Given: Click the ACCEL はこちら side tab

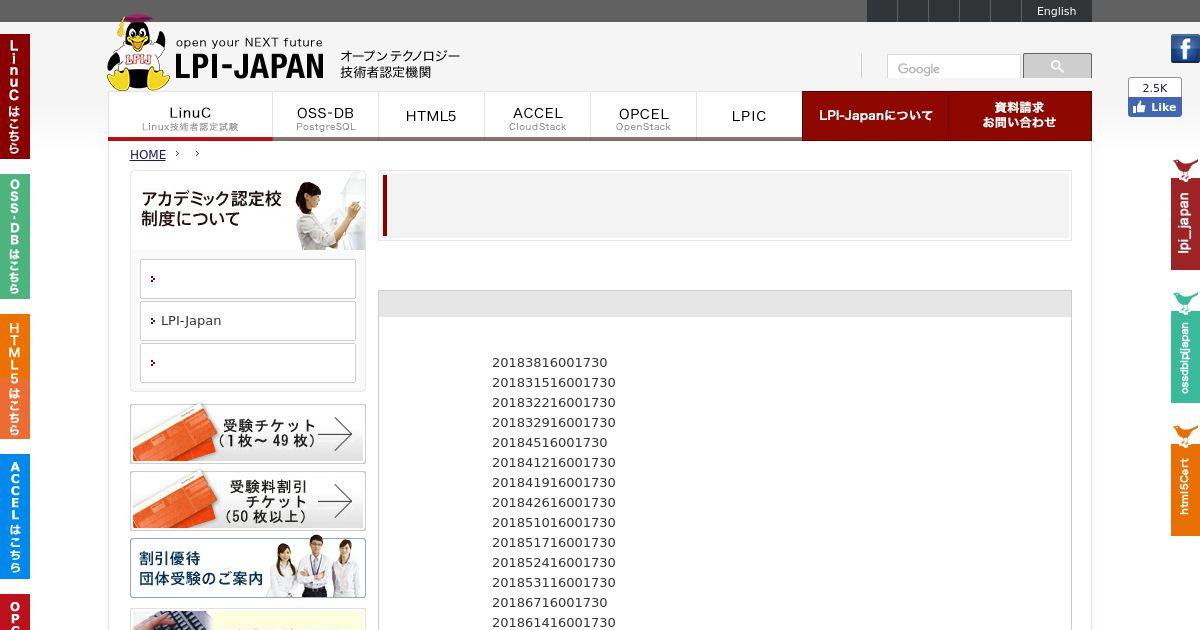Looking at the screenshot, I should [x=15, y=516].
